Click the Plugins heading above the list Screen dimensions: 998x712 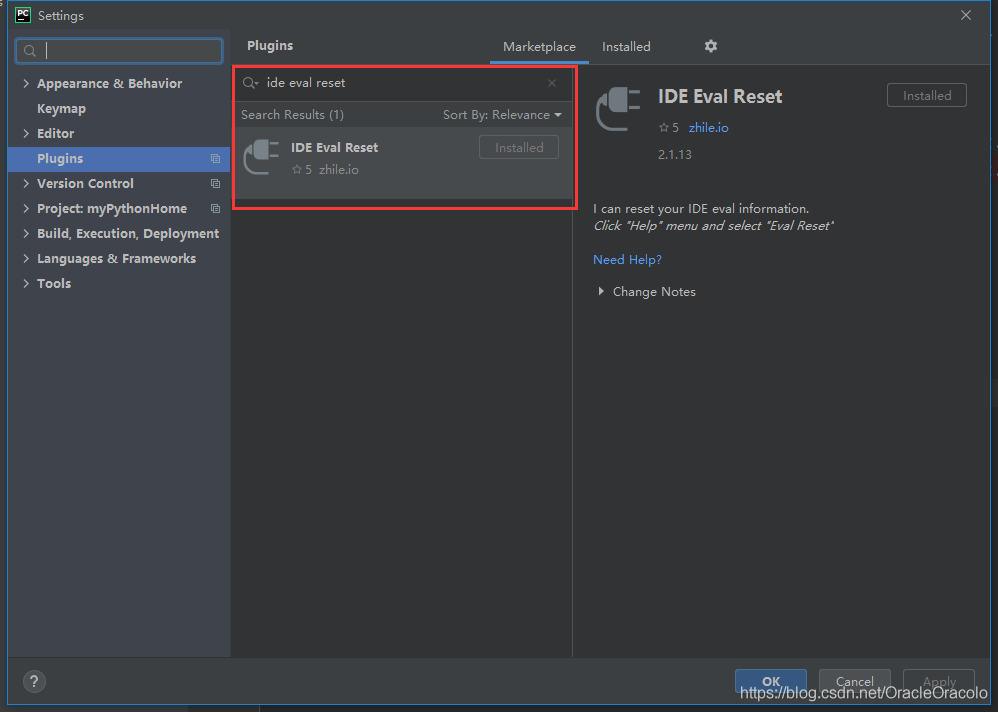pyautogui.click(x=270, y=46)
